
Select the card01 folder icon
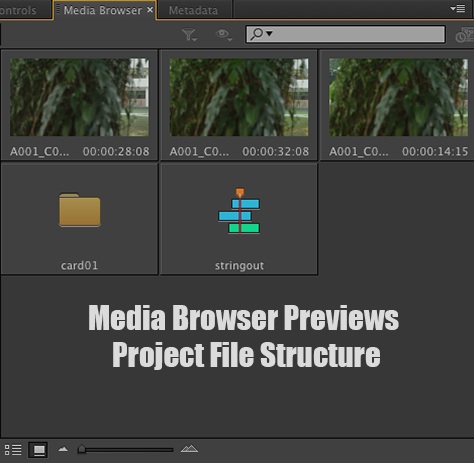[x=80, y=210]
